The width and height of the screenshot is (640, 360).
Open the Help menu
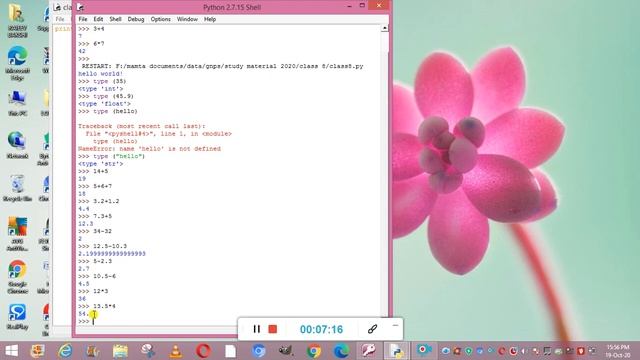[x=210, y=19]
